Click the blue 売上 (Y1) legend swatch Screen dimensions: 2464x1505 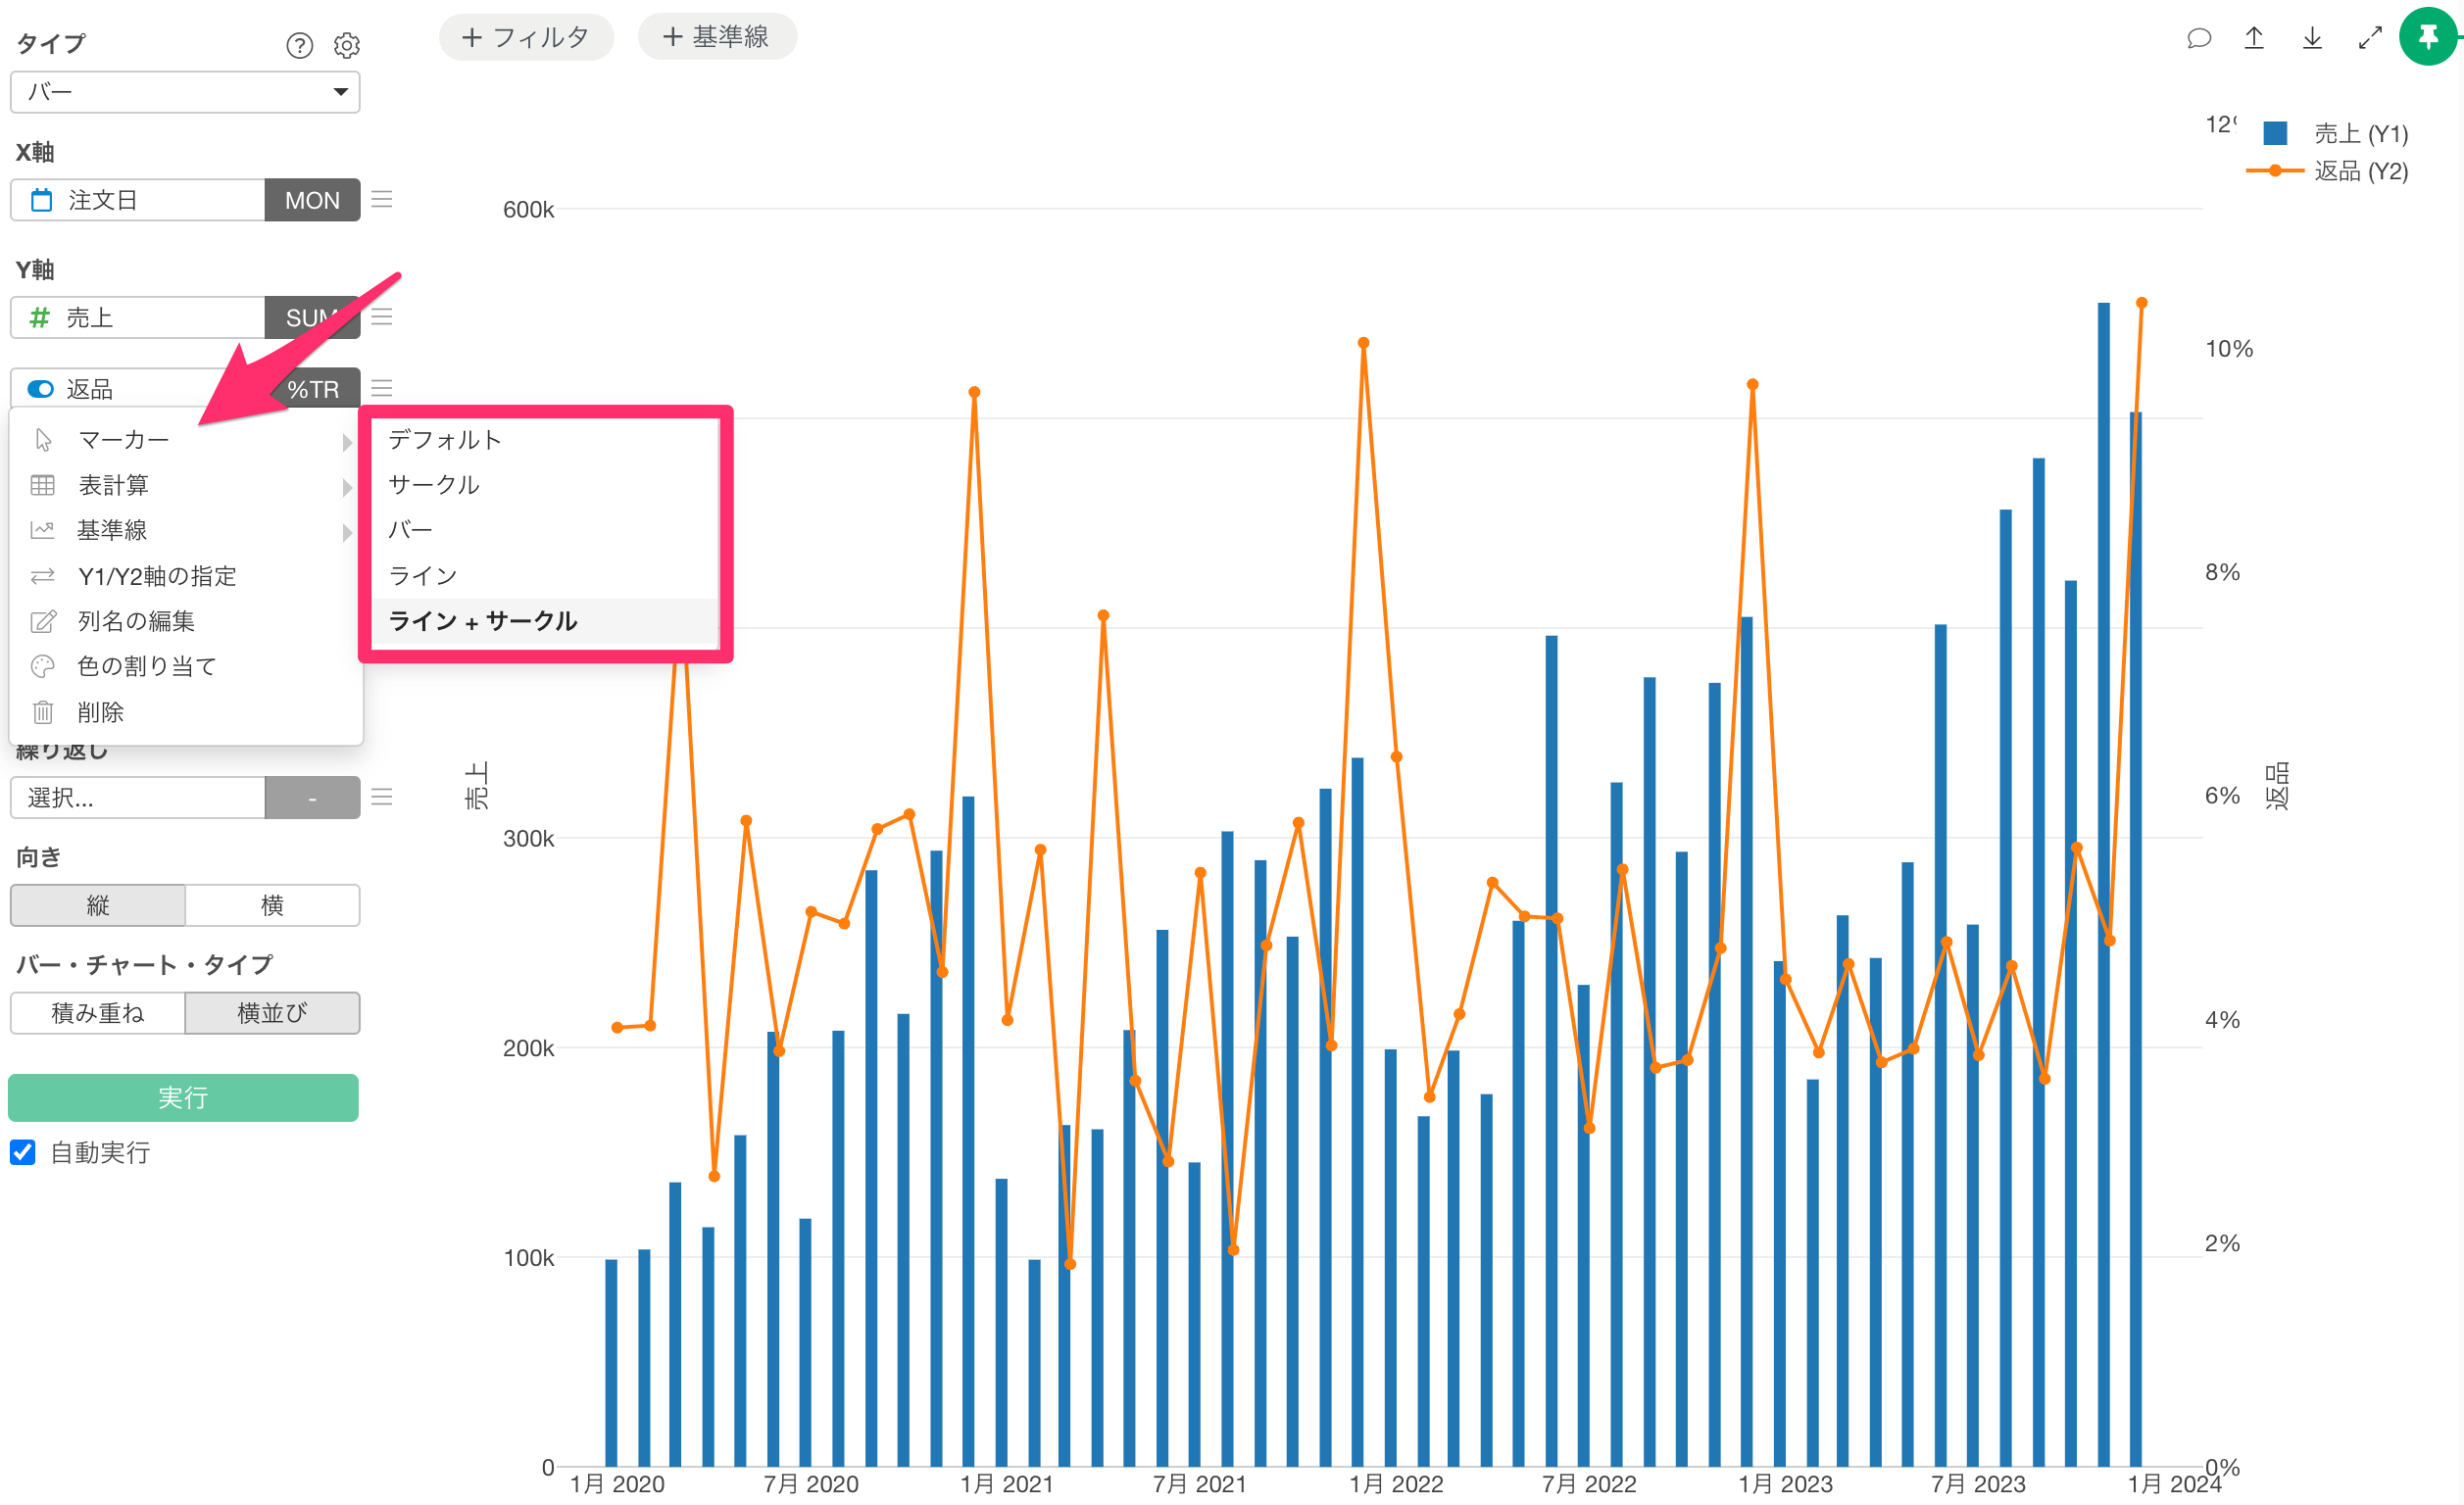[2275, 133]
